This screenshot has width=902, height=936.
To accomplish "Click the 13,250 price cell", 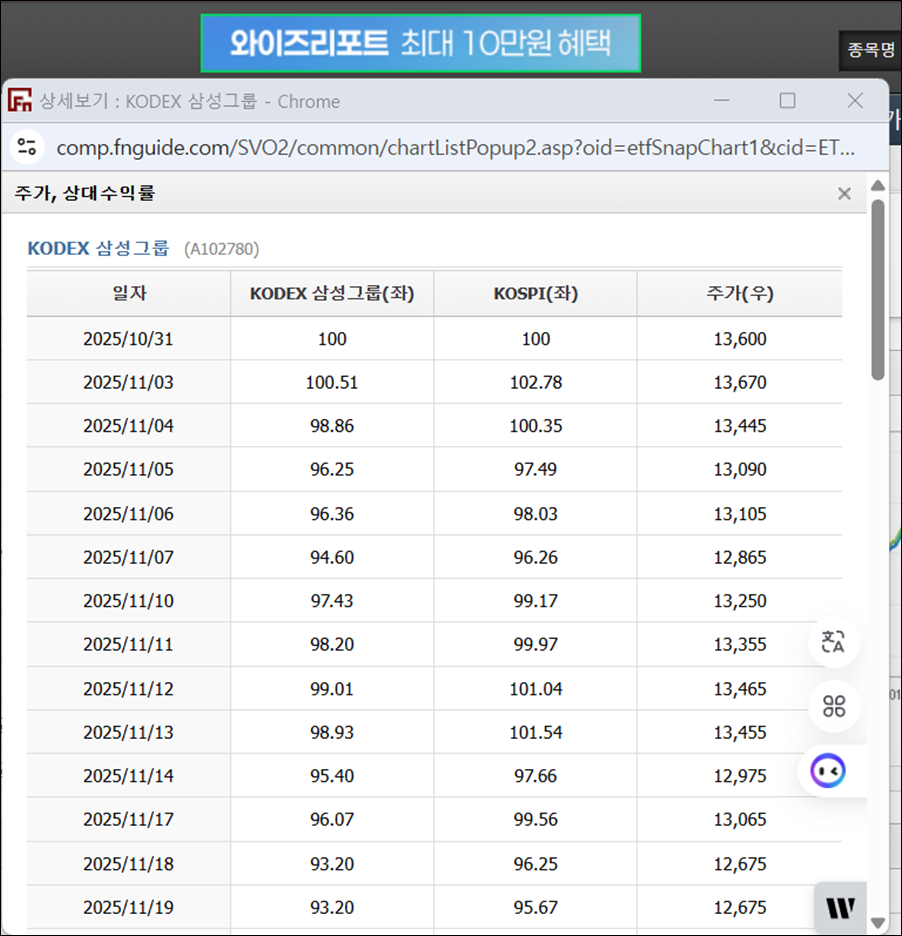I will click(740, 601).
